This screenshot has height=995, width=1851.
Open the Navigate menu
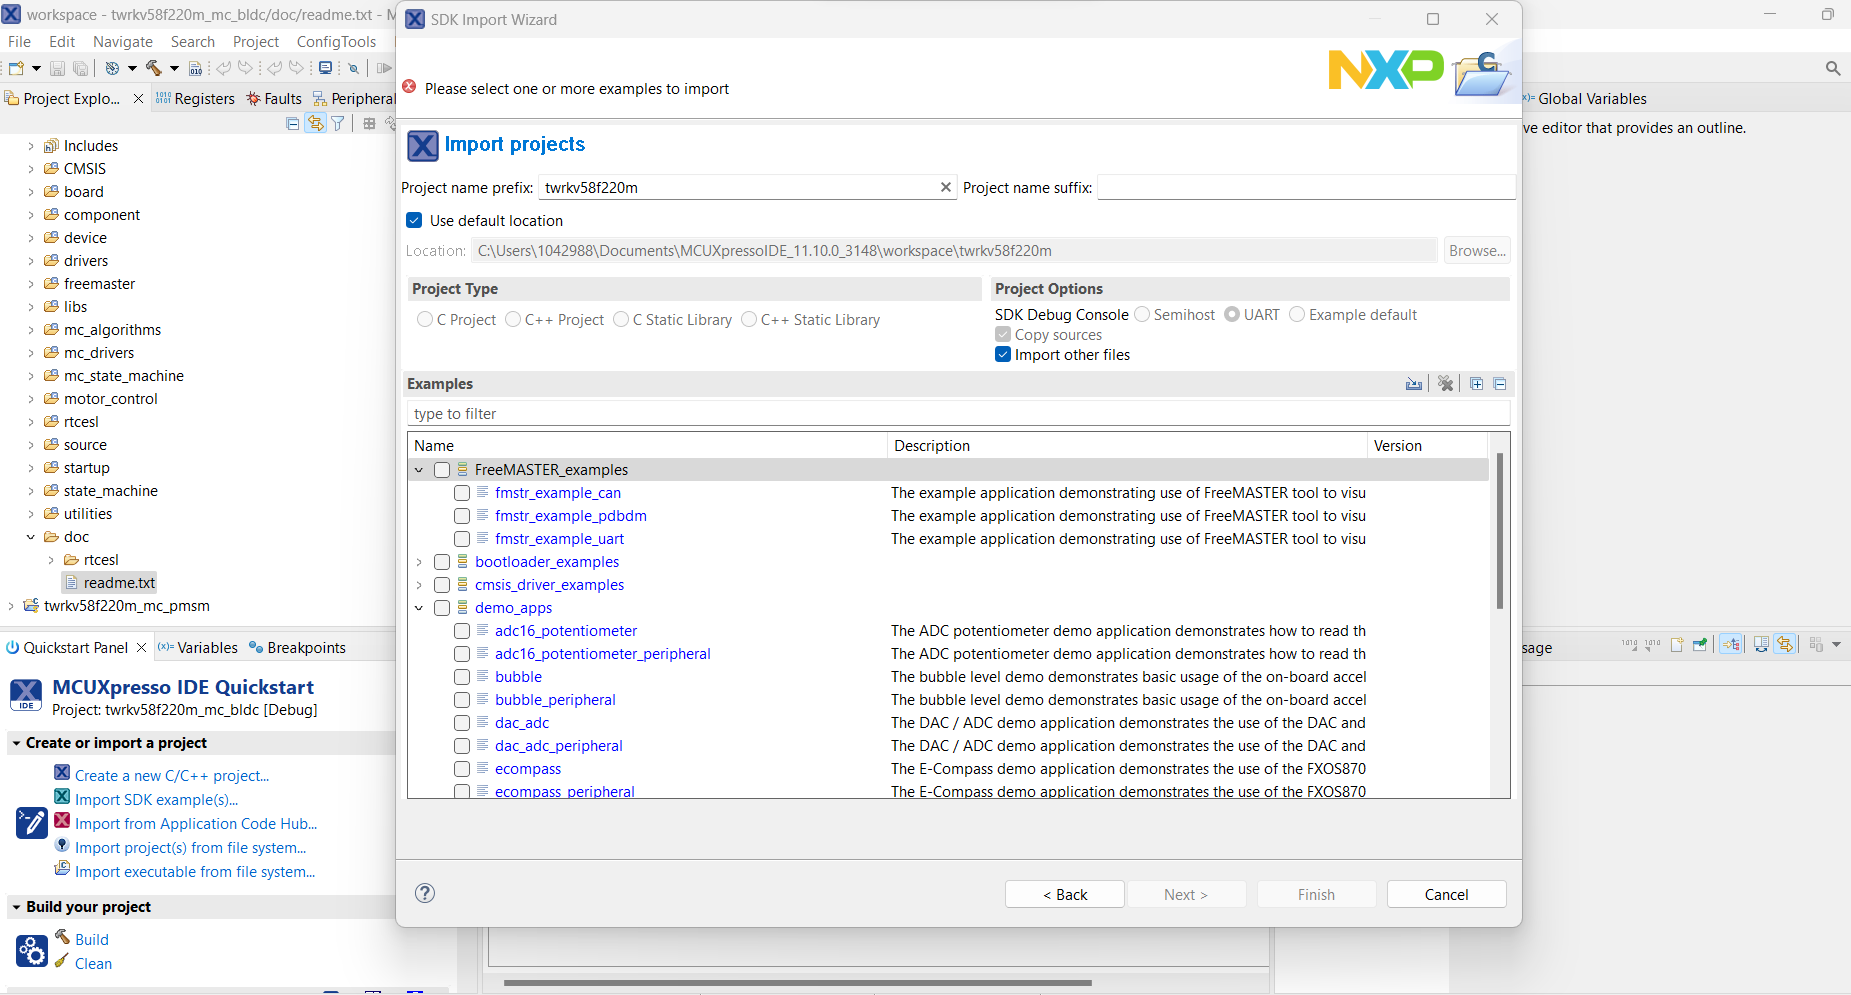pos(122,41)
